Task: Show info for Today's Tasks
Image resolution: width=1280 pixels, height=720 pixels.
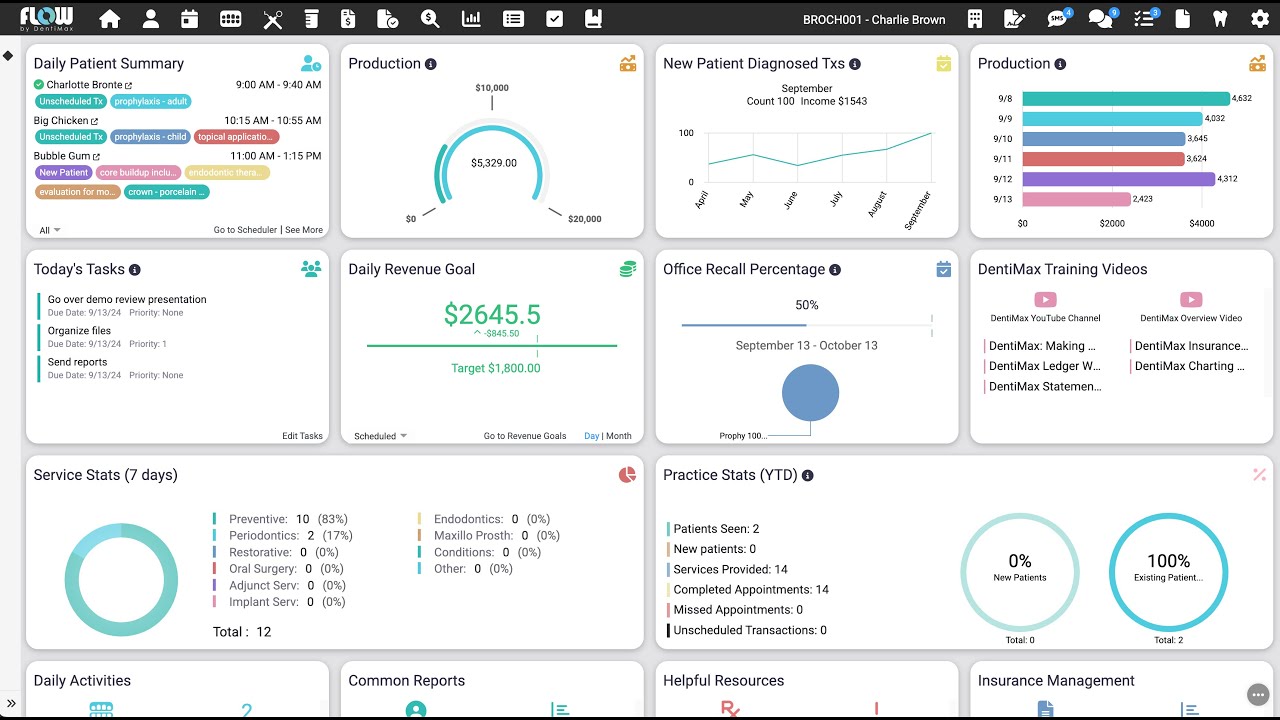Action: point(135,270)
